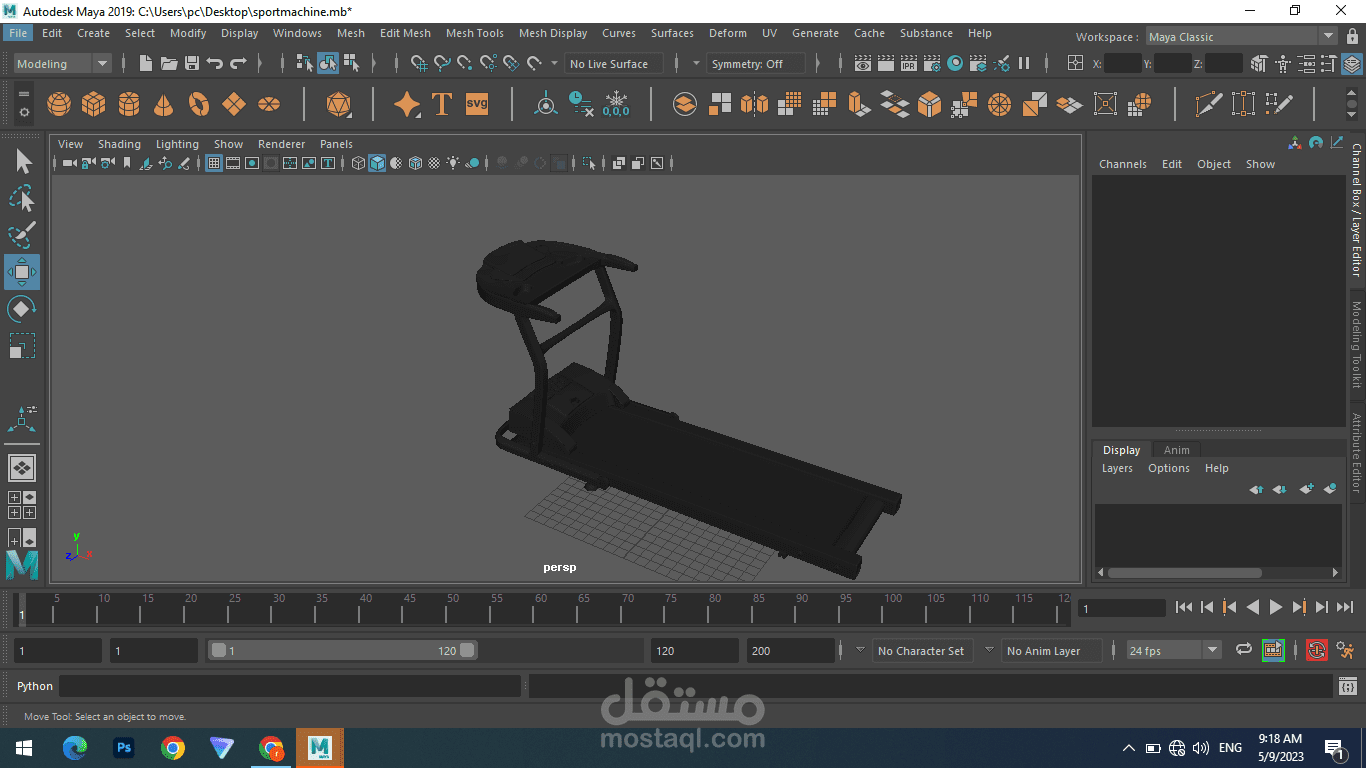The width and height of the screenshot is (1366, 768).
Task: Open the viewport Renderer menu
Action: tap(281, 144)
